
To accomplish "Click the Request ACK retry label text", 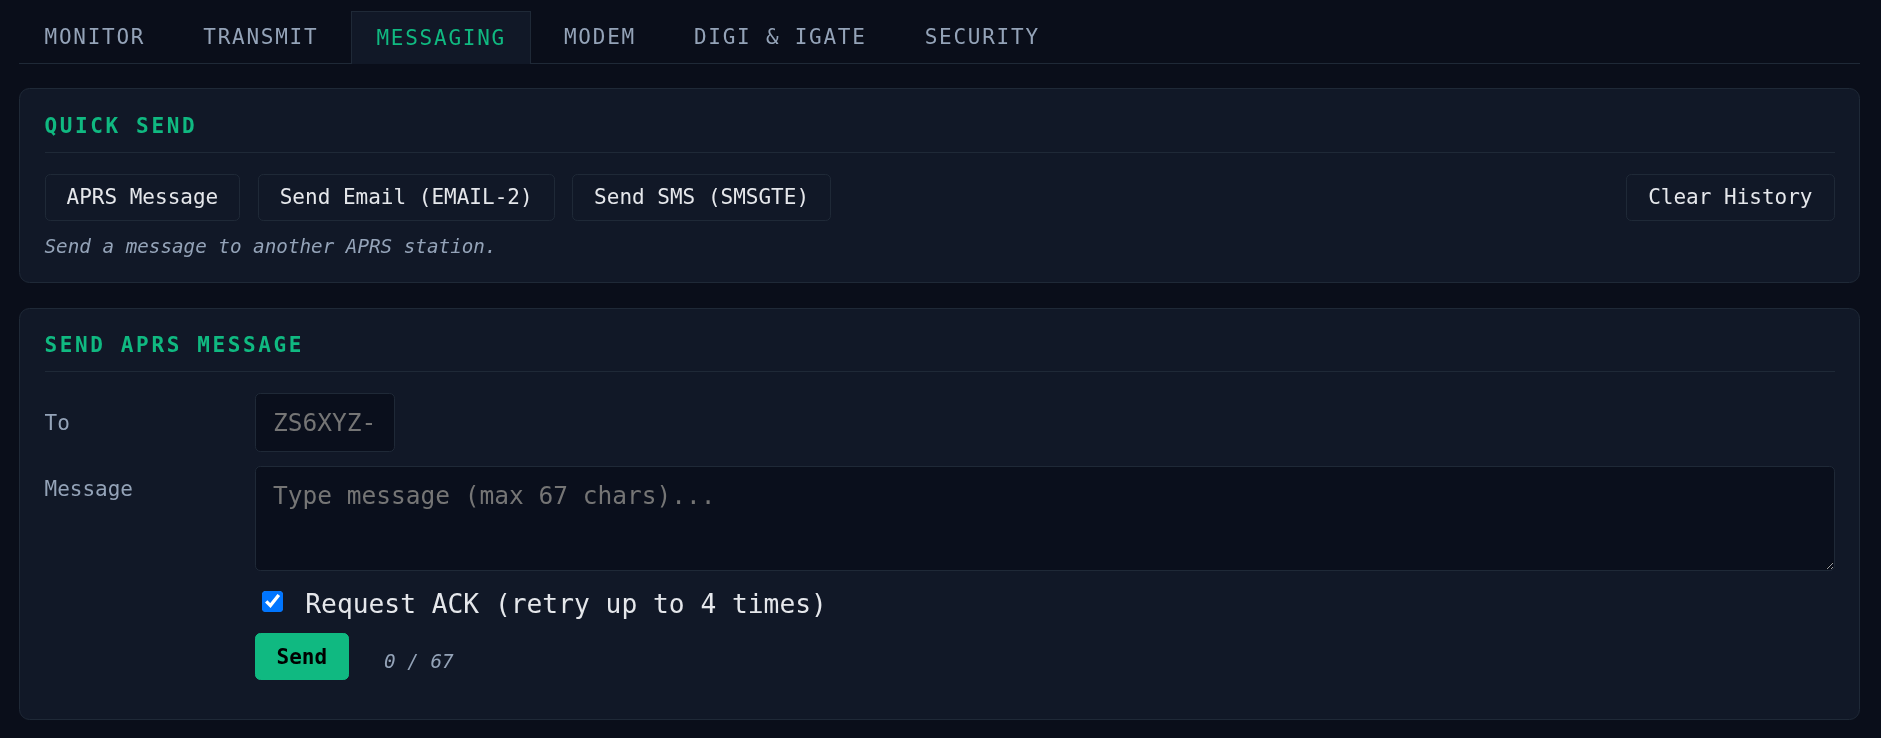I will [x=565, y=604].
